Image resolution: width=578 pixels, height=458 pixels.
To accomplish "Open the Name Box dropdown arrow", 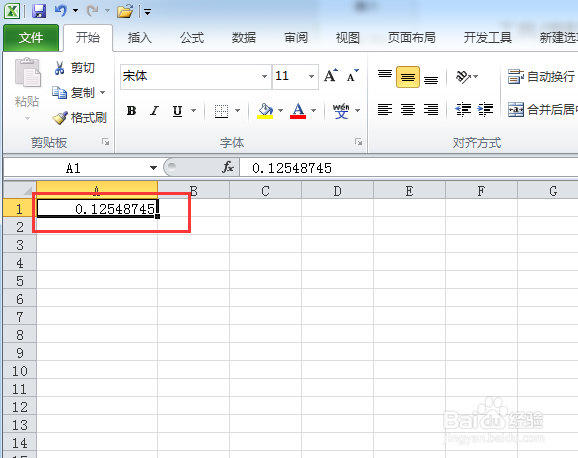I will (153, 168).
